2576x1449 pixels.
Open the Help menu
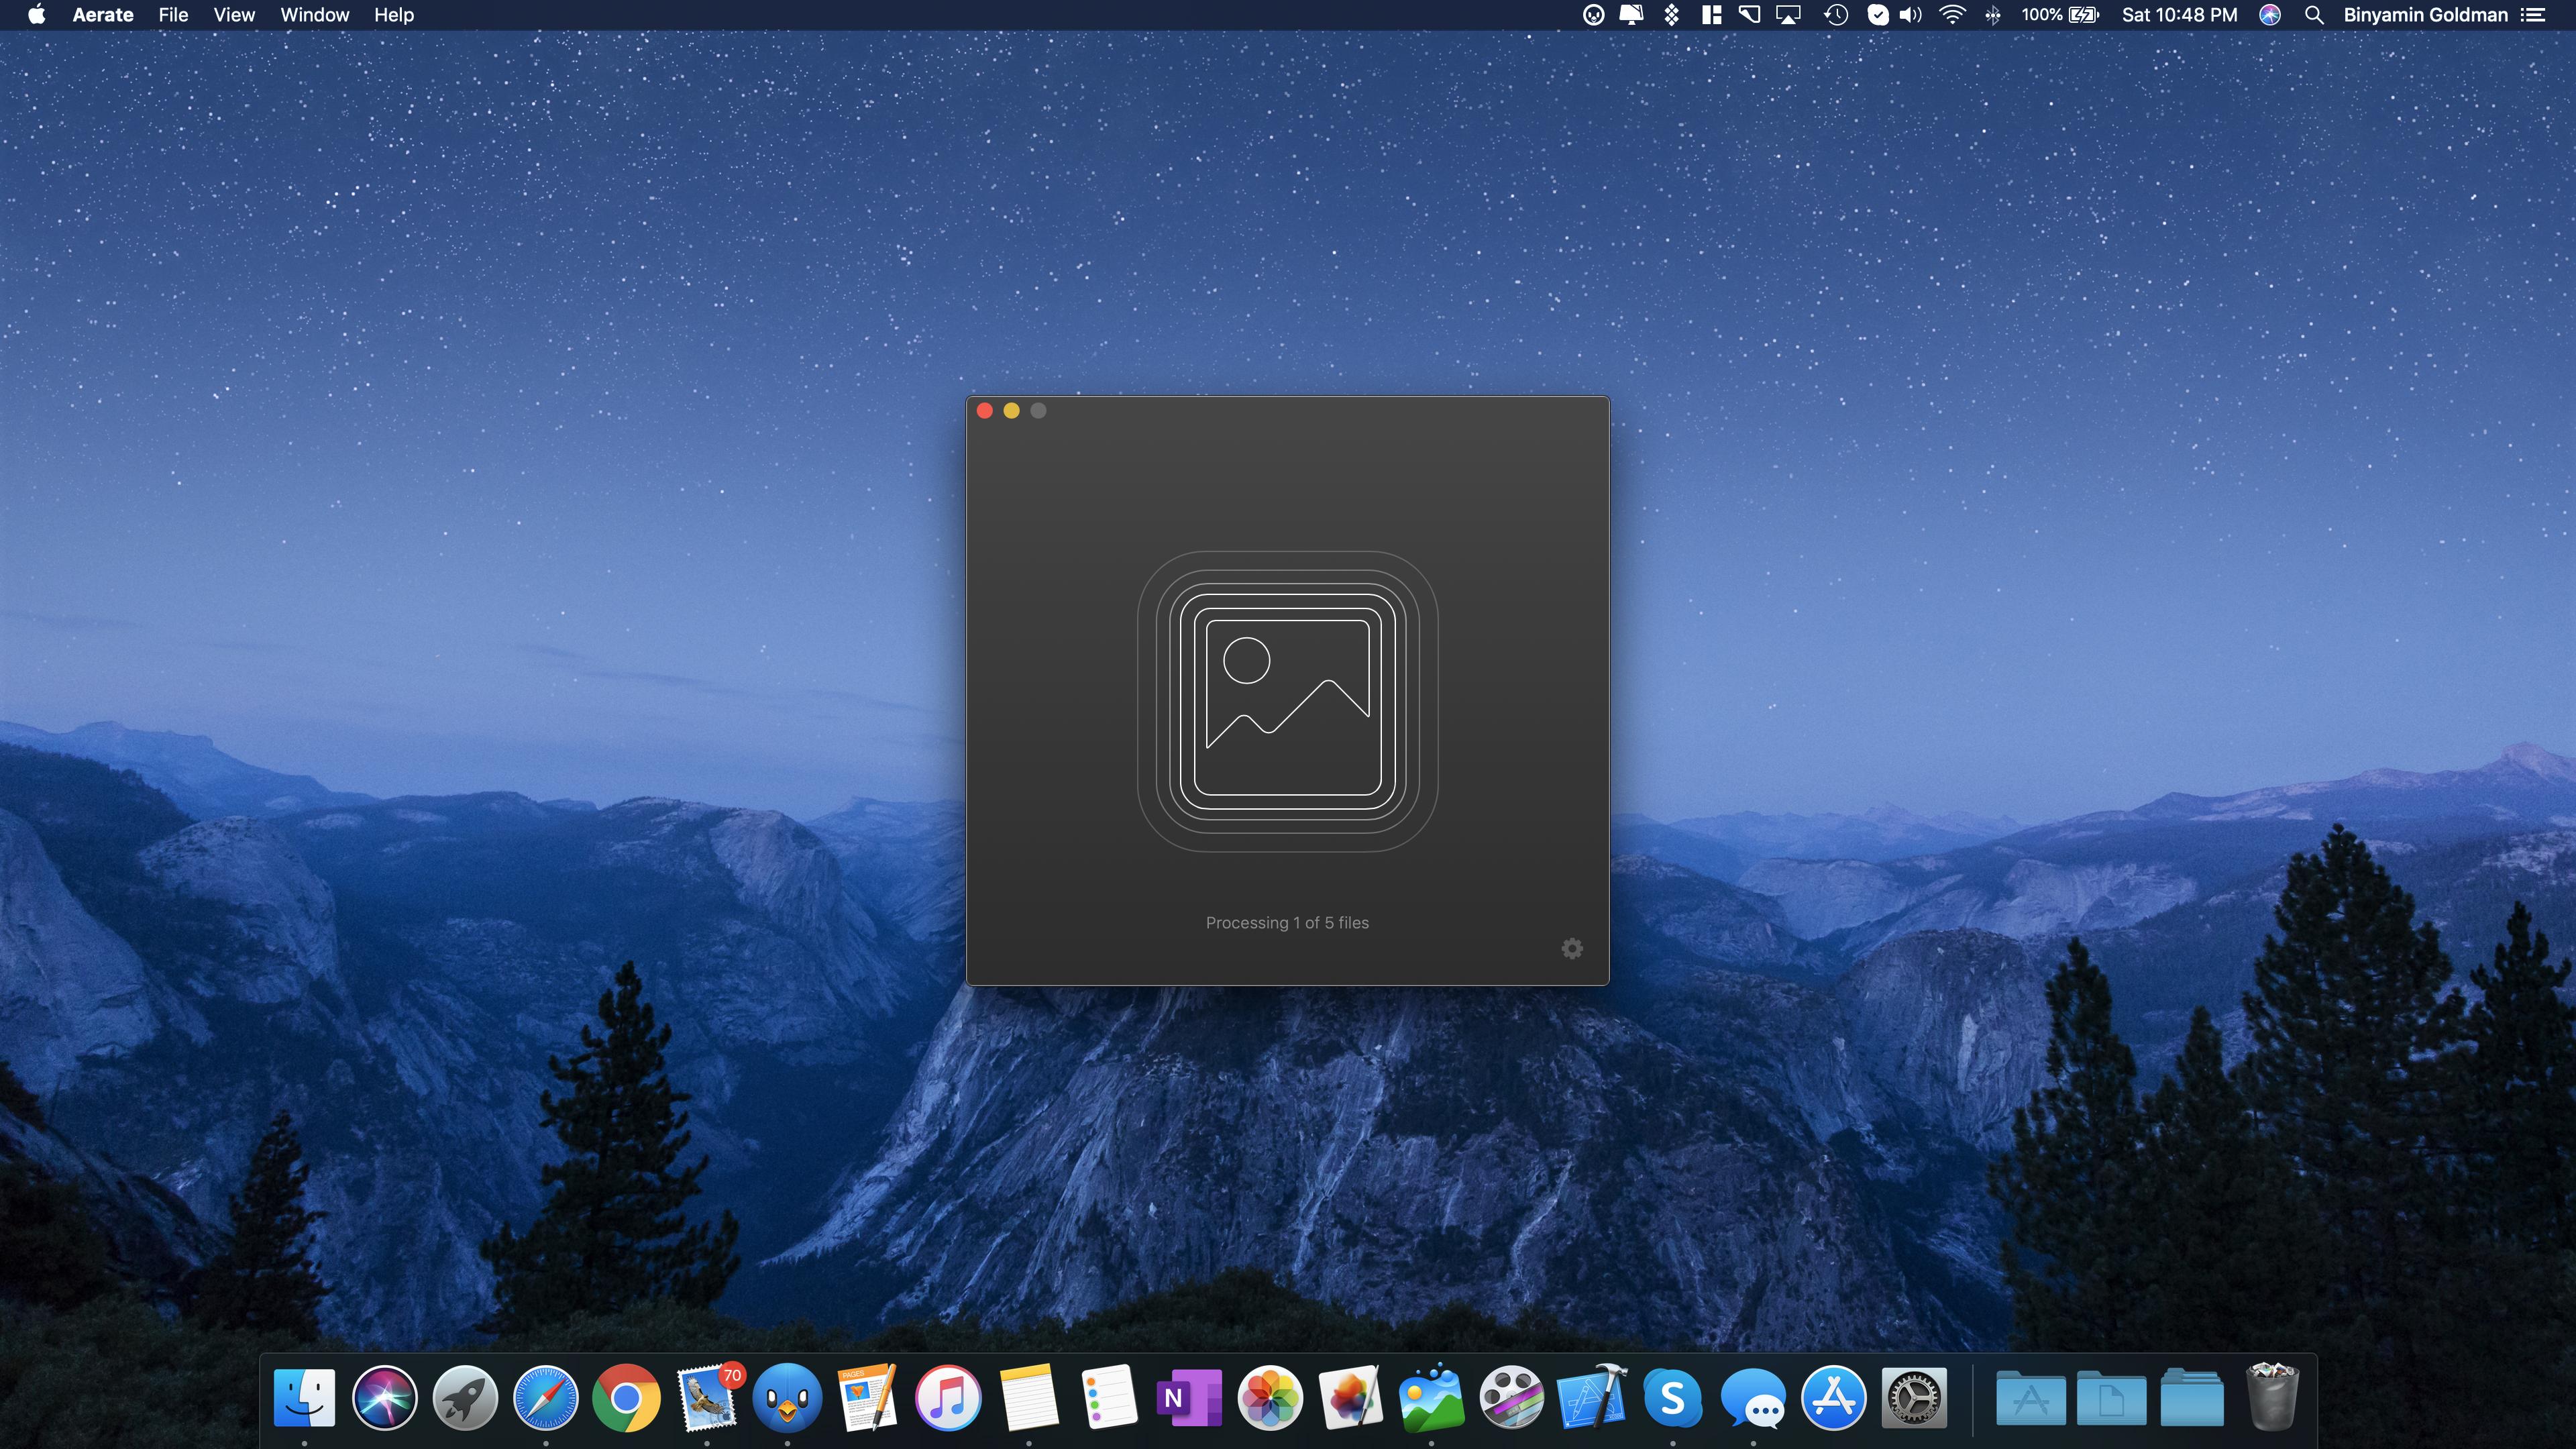click(393, 15)
